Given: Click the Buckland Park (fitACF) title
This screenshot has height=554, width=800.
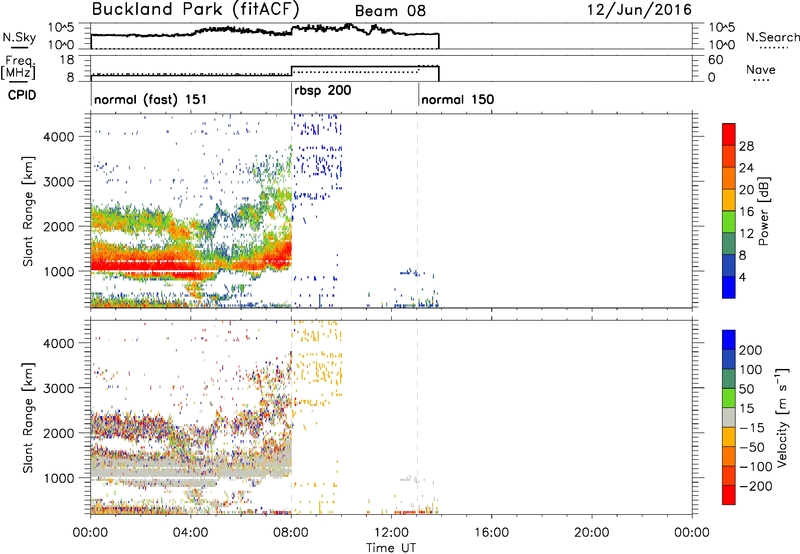Looking at the screenshot, I should pyautogui.click(x=195, y=10).
